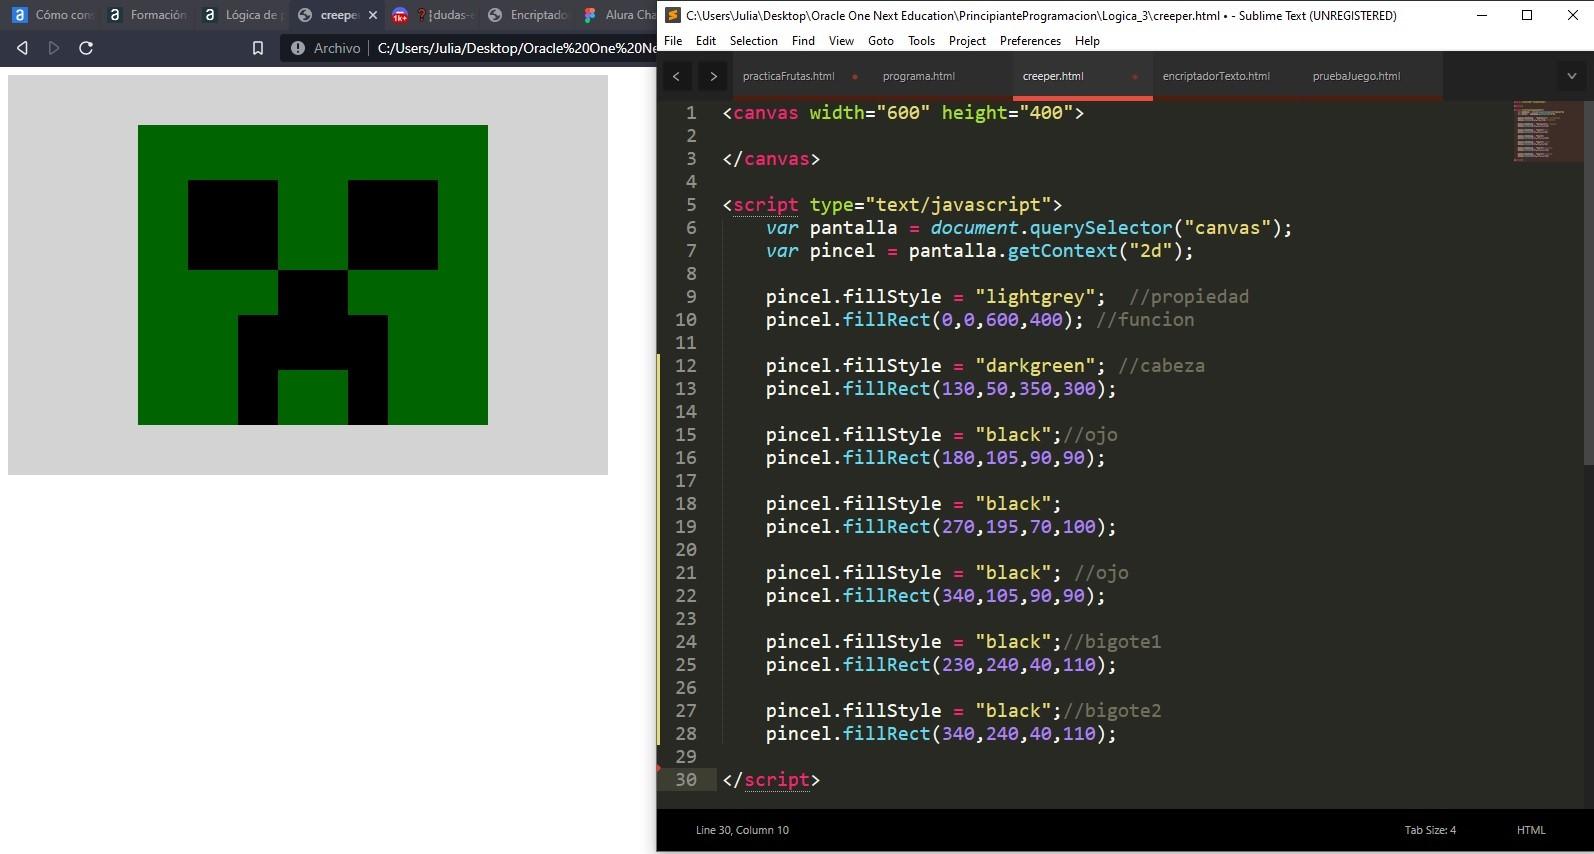Click the browser address bar URL
The image size is (1594, 854).
(x=515, y=48)
